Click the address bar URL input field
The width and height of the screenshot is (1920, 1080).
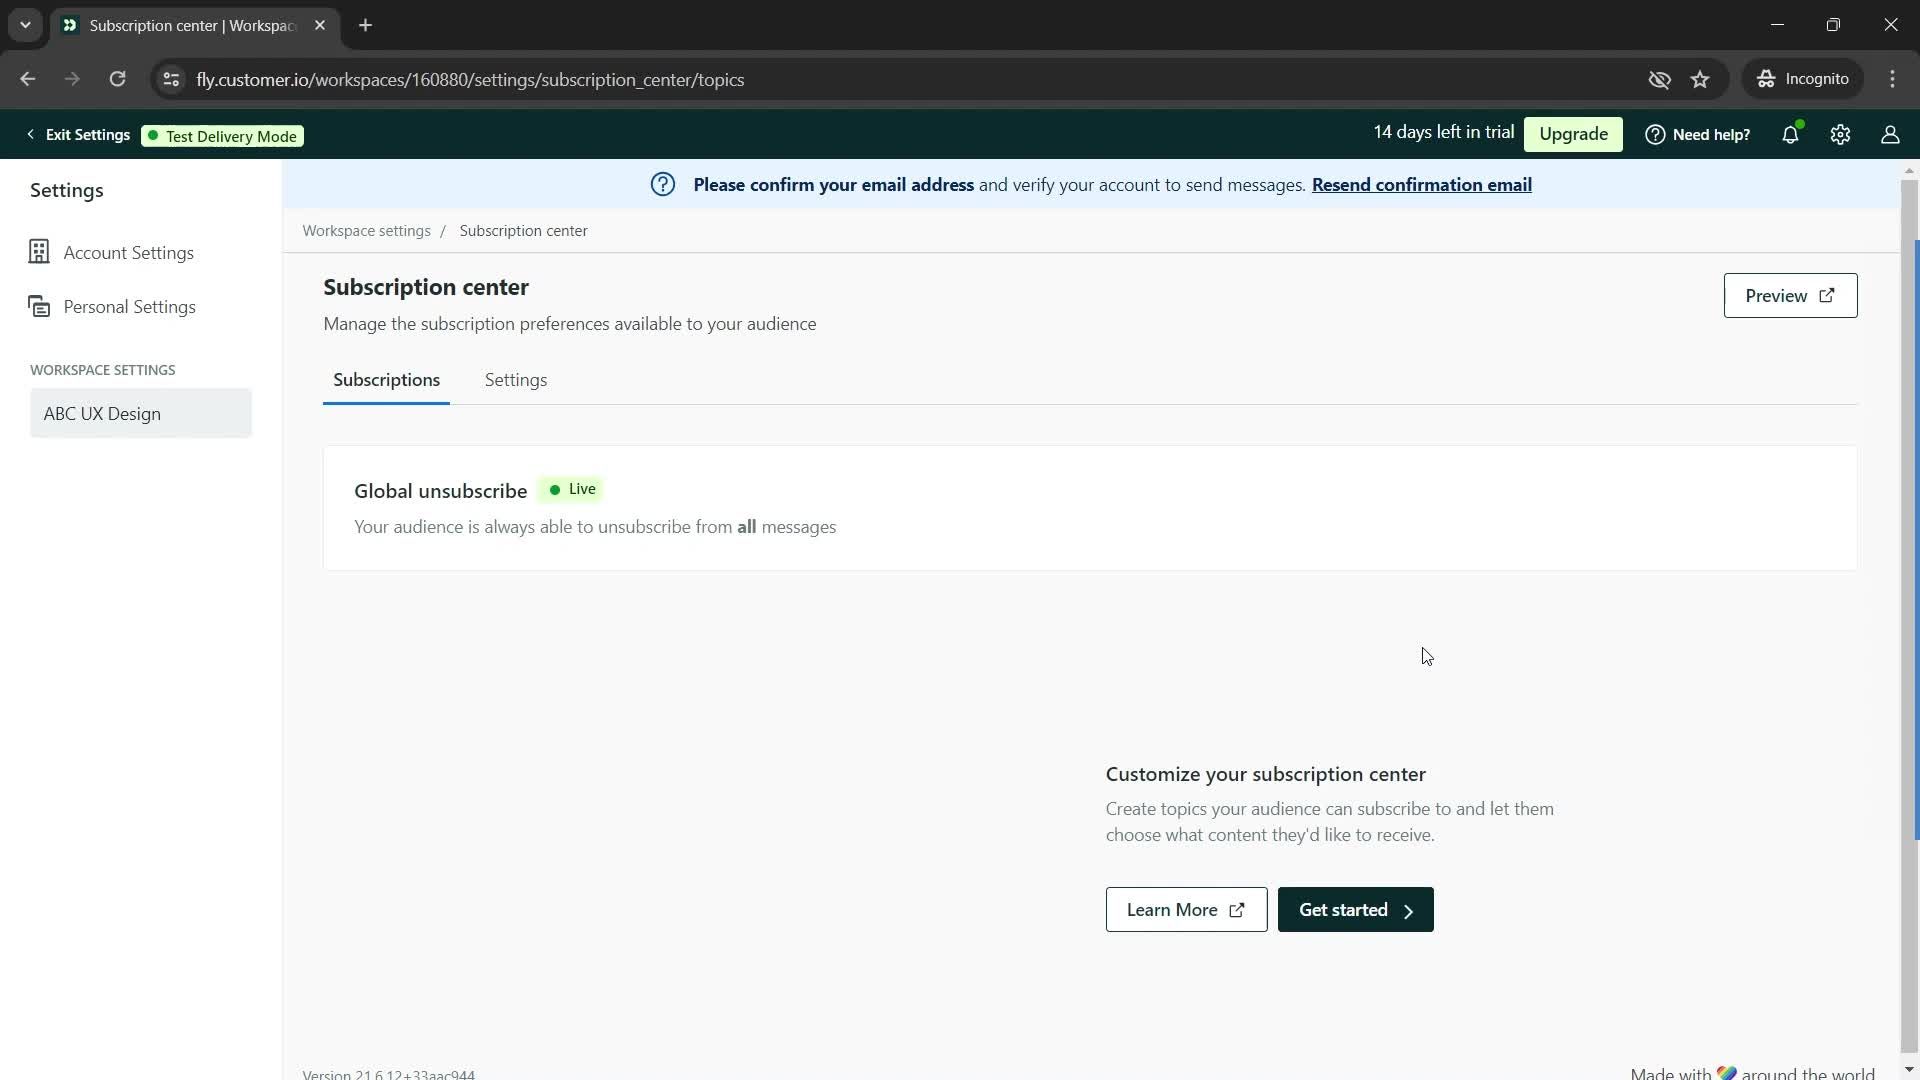pos(471,79)
